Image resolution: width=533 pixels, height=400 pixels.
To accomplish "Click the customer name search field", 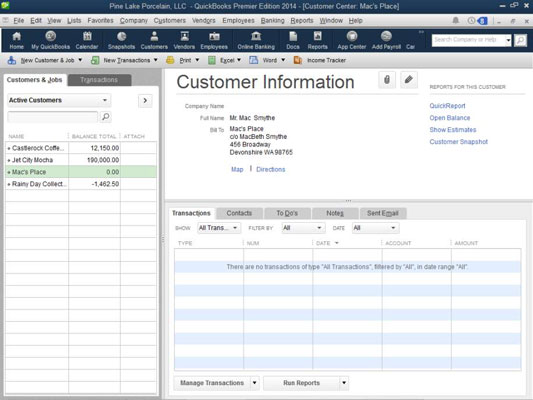I will (52, 117).
